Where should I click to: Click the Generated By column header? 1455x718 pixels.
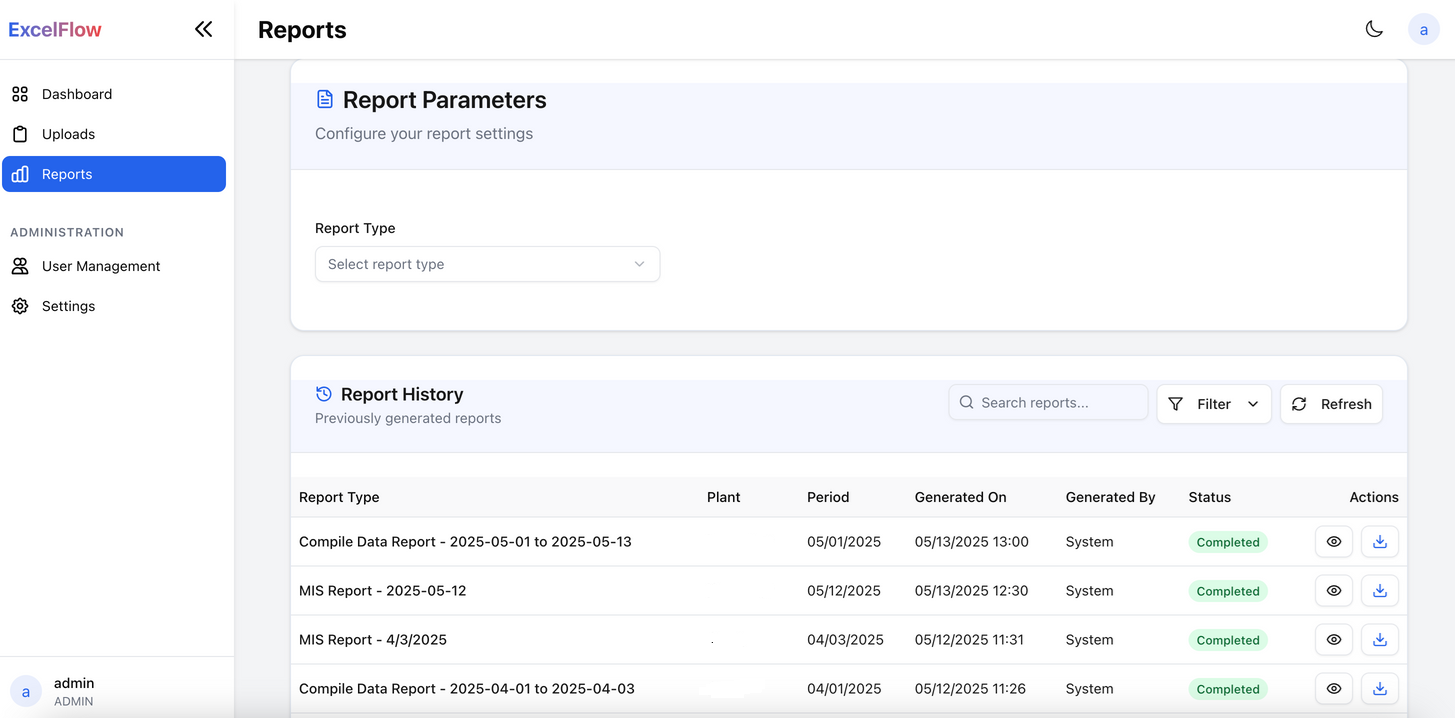[1110, 497]
